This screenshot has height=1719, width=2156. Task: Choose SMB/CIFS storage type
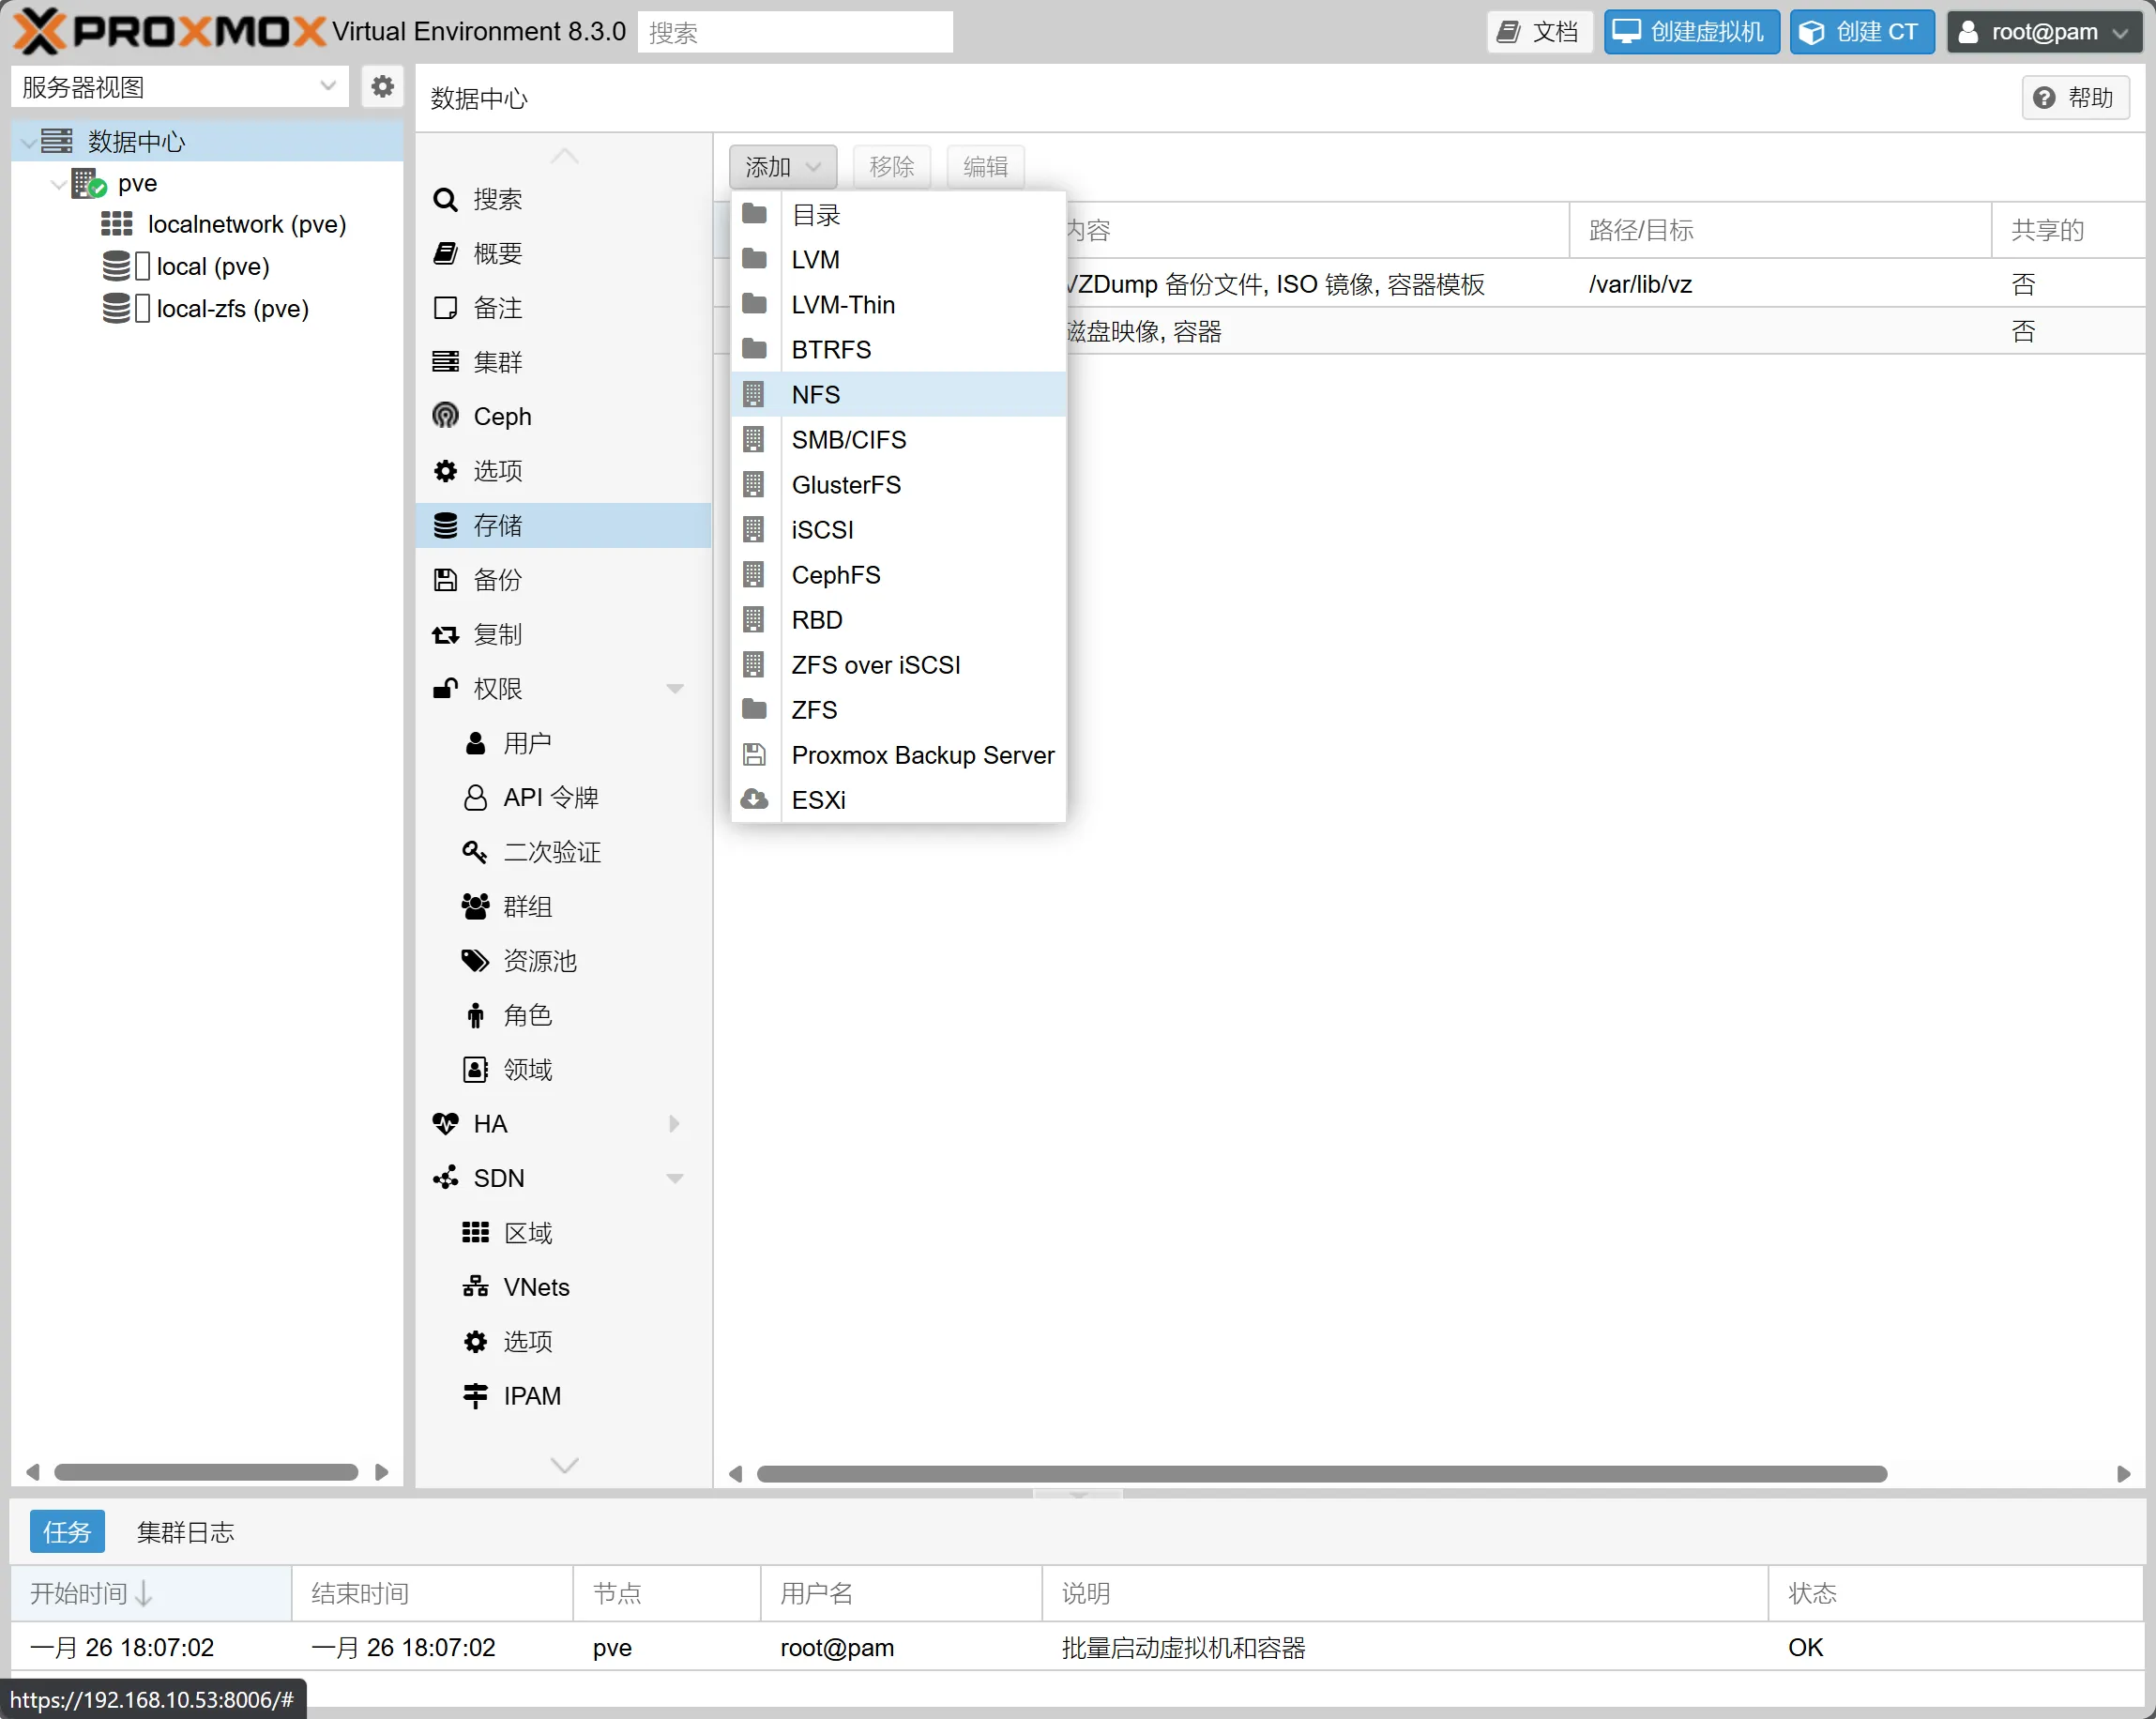[848, 439]
